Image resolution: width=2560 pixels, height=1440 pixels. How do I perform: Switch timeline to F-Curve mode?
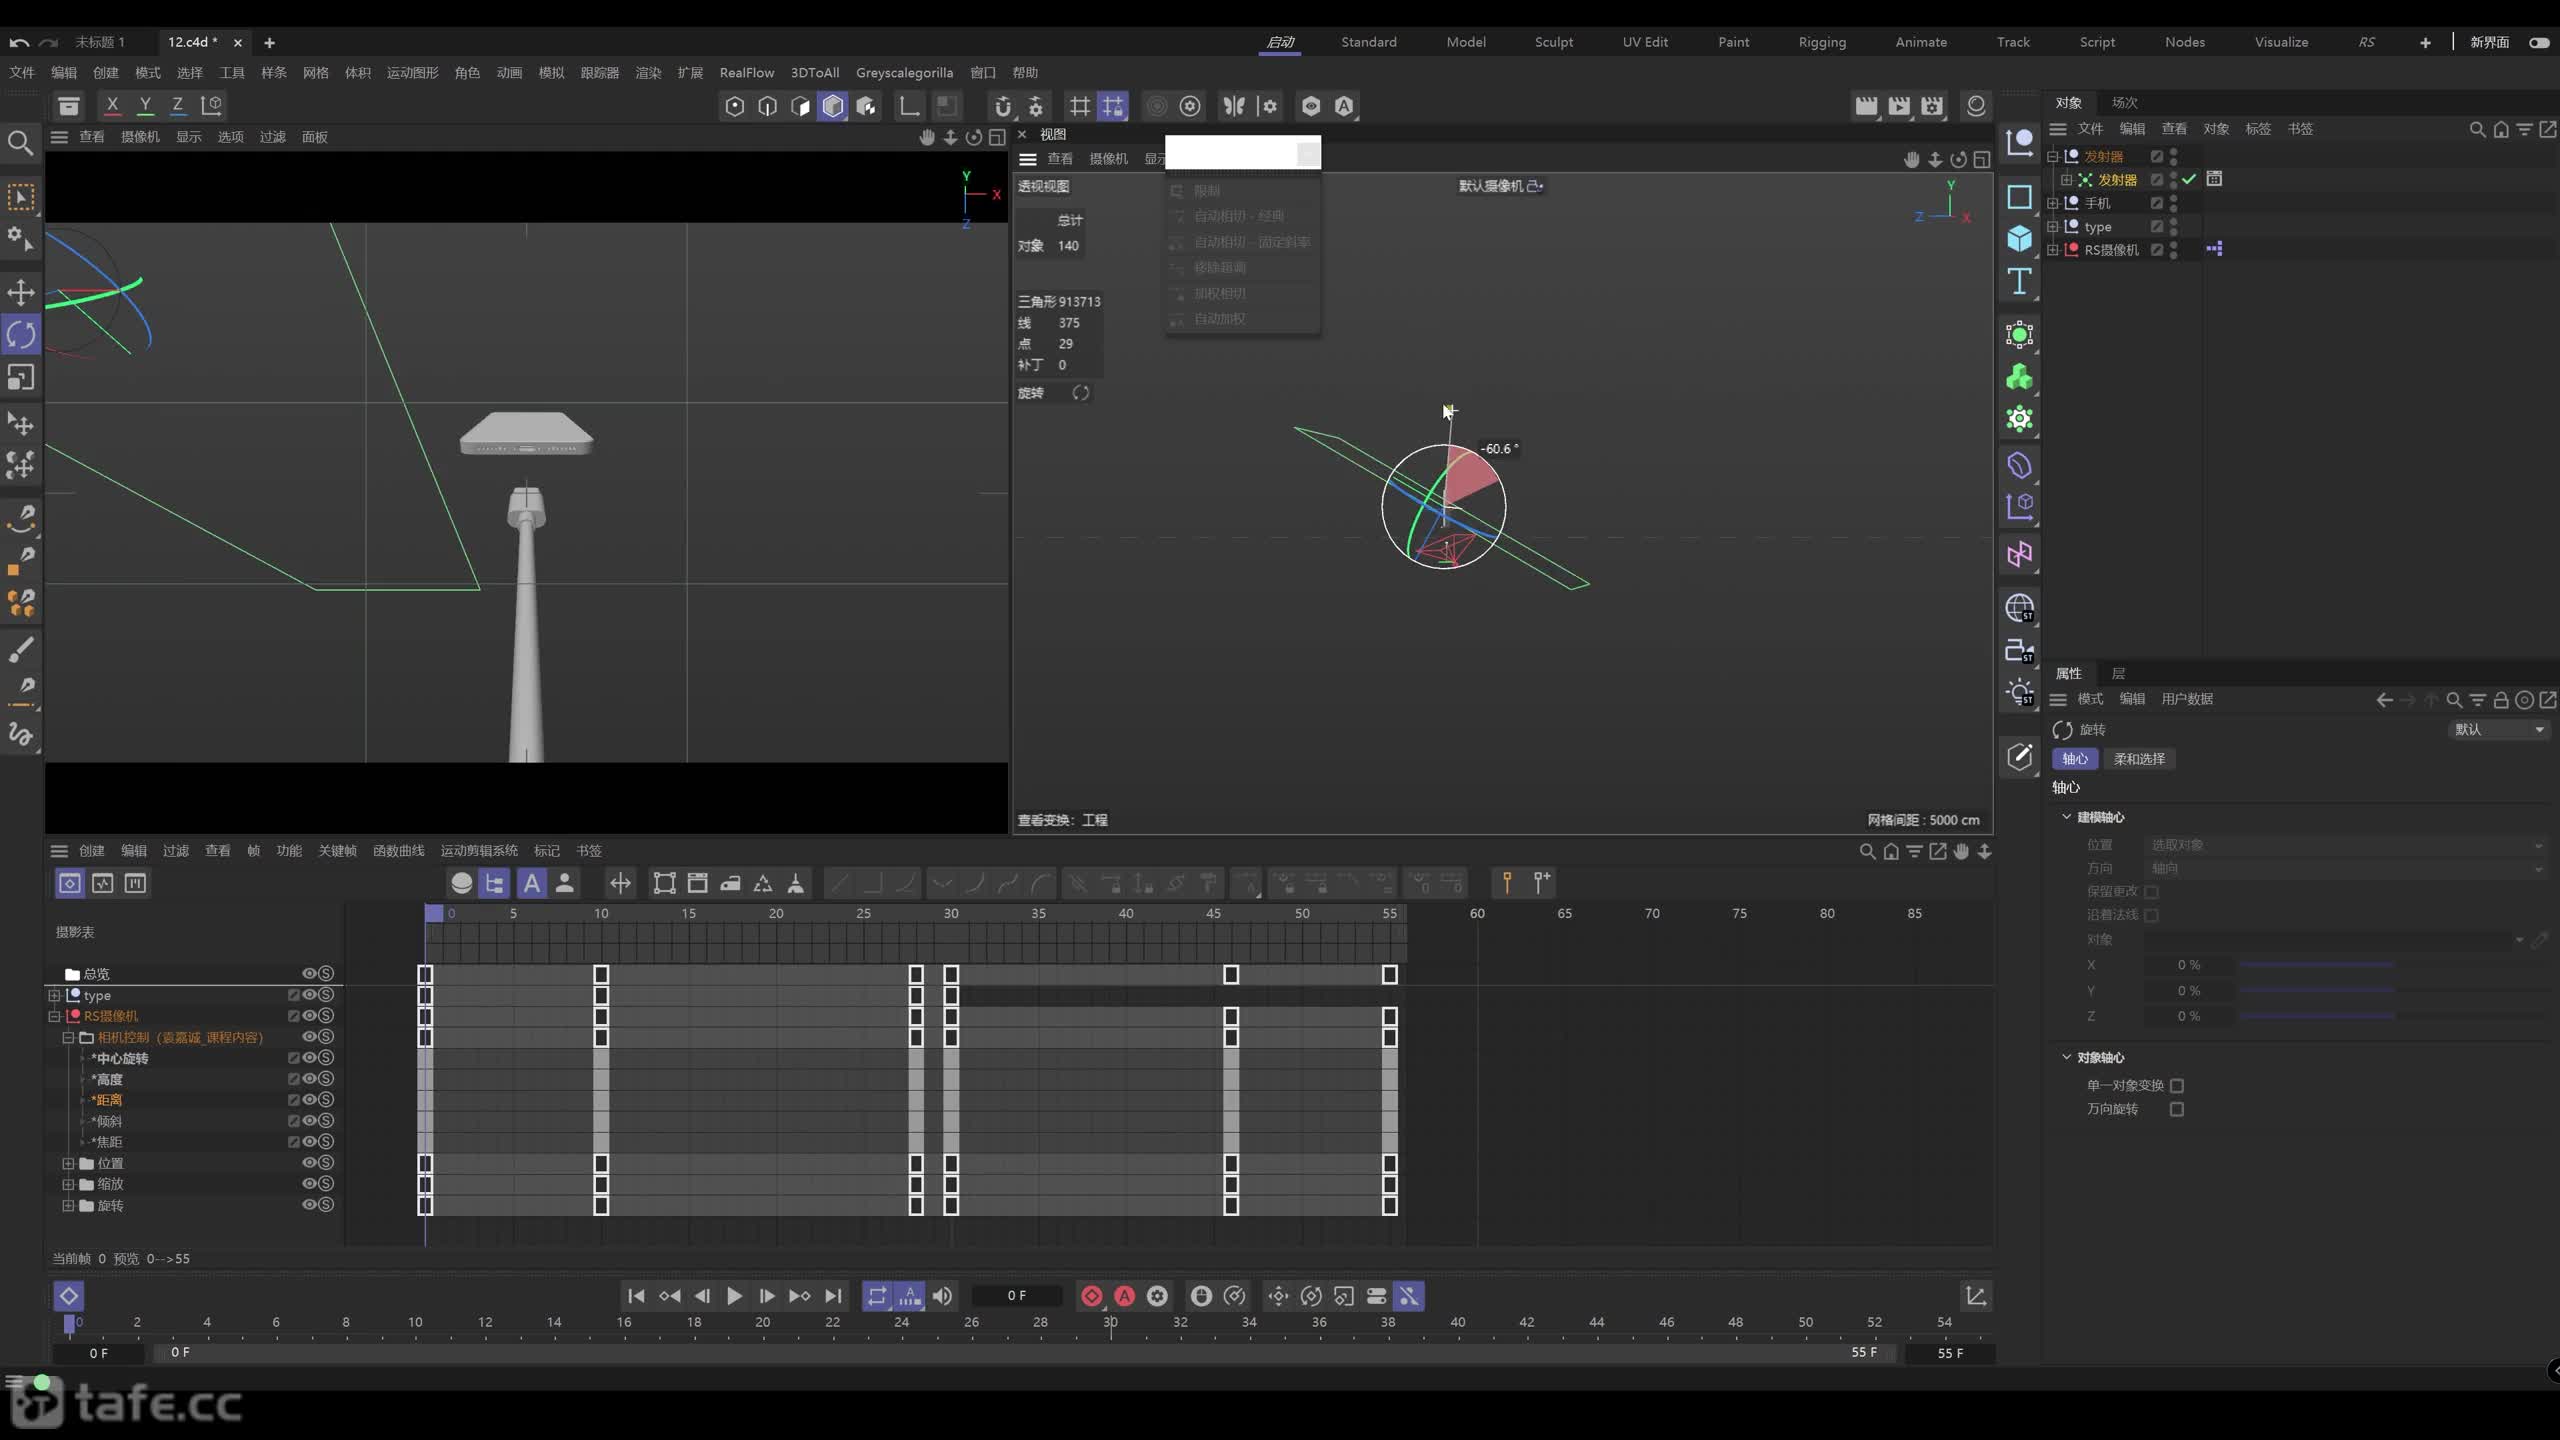tap(102, 883)
